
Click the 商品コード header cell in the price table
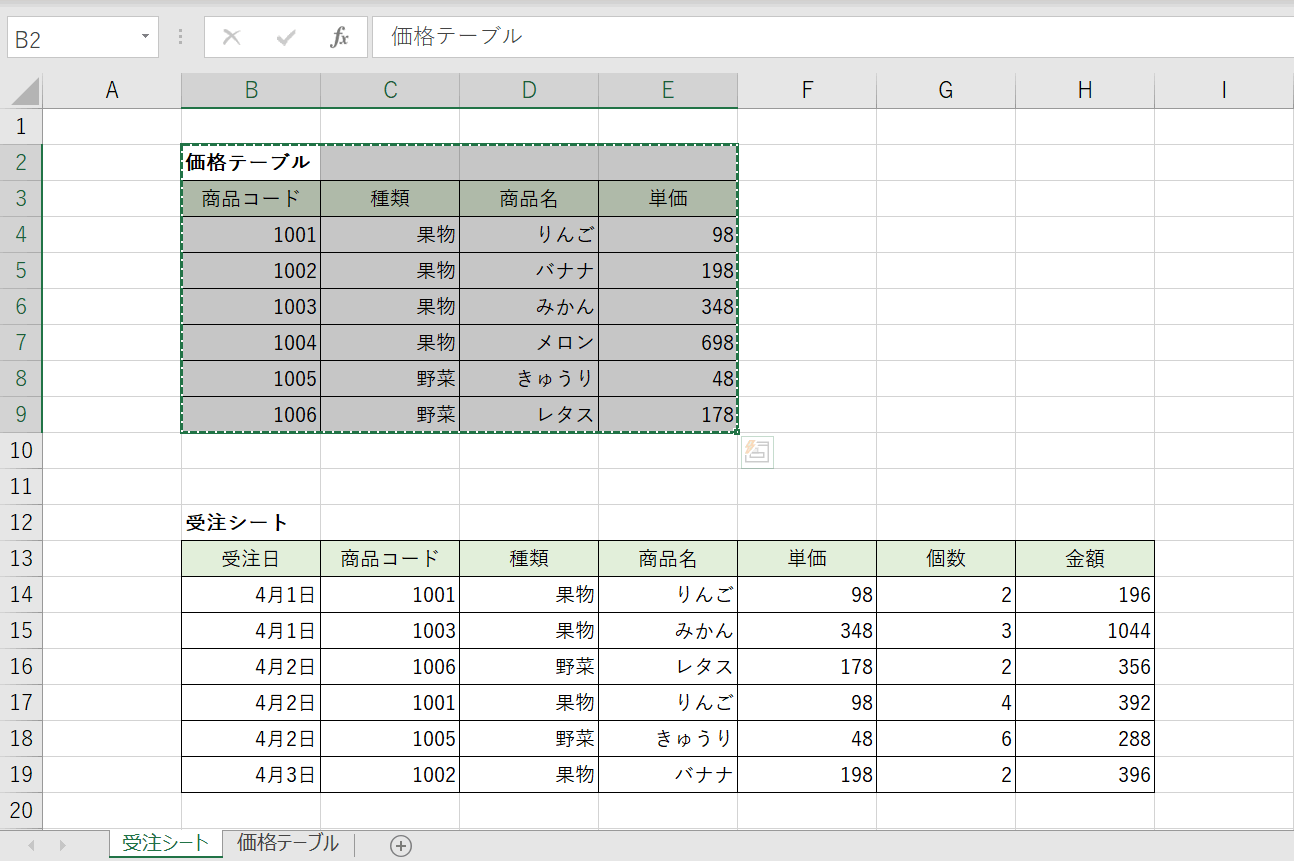[x=250, y=198]
